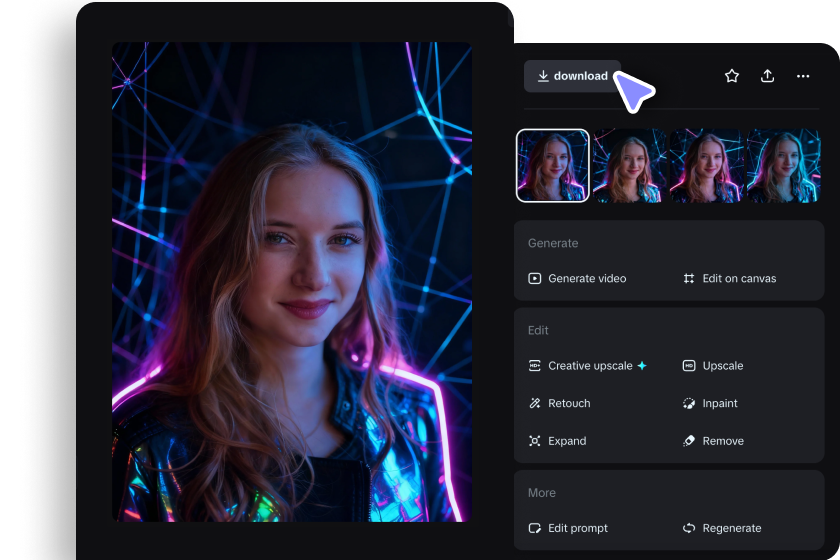
Task: Click the Generate section heading
Action: pyautogui.click(x=553, y=243)
